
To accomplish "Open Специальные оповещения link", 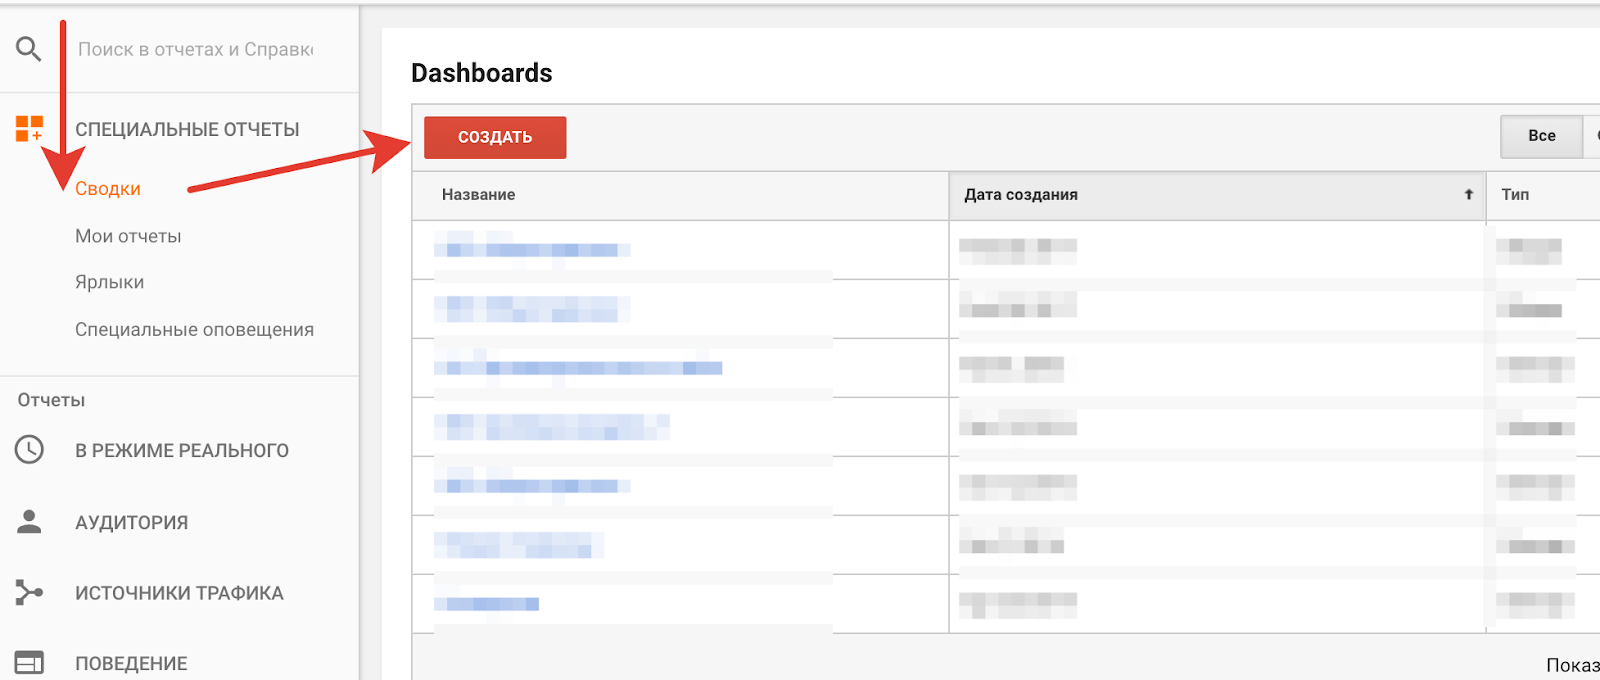I will [194, 329].
